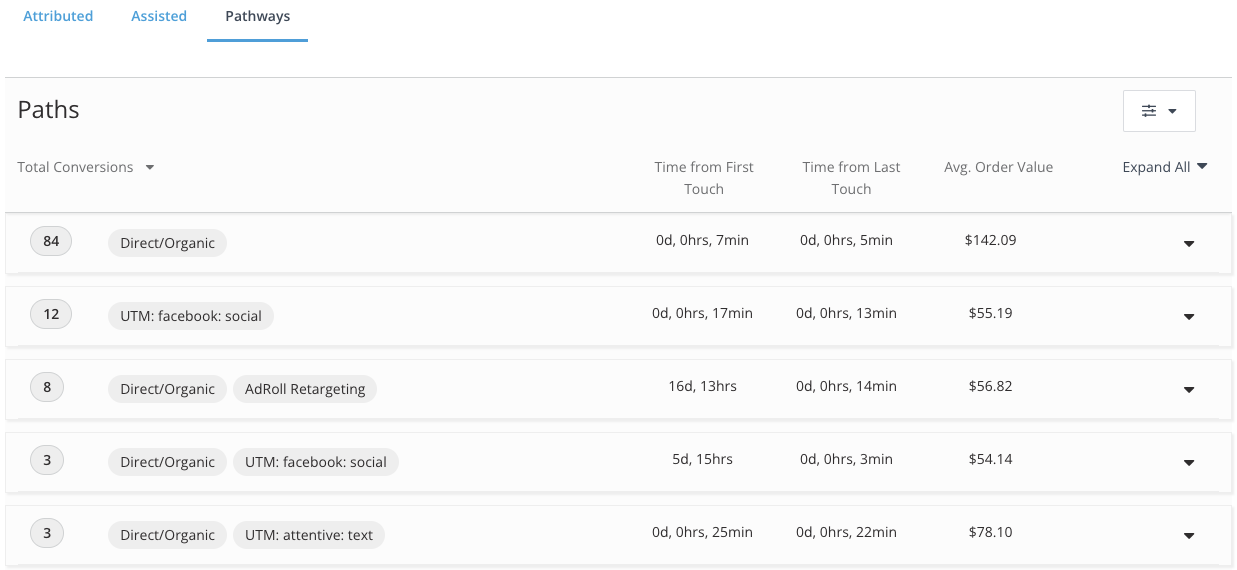Click the 84 conversions count badge
1237x570 pixels.
[x=51, y=241]
